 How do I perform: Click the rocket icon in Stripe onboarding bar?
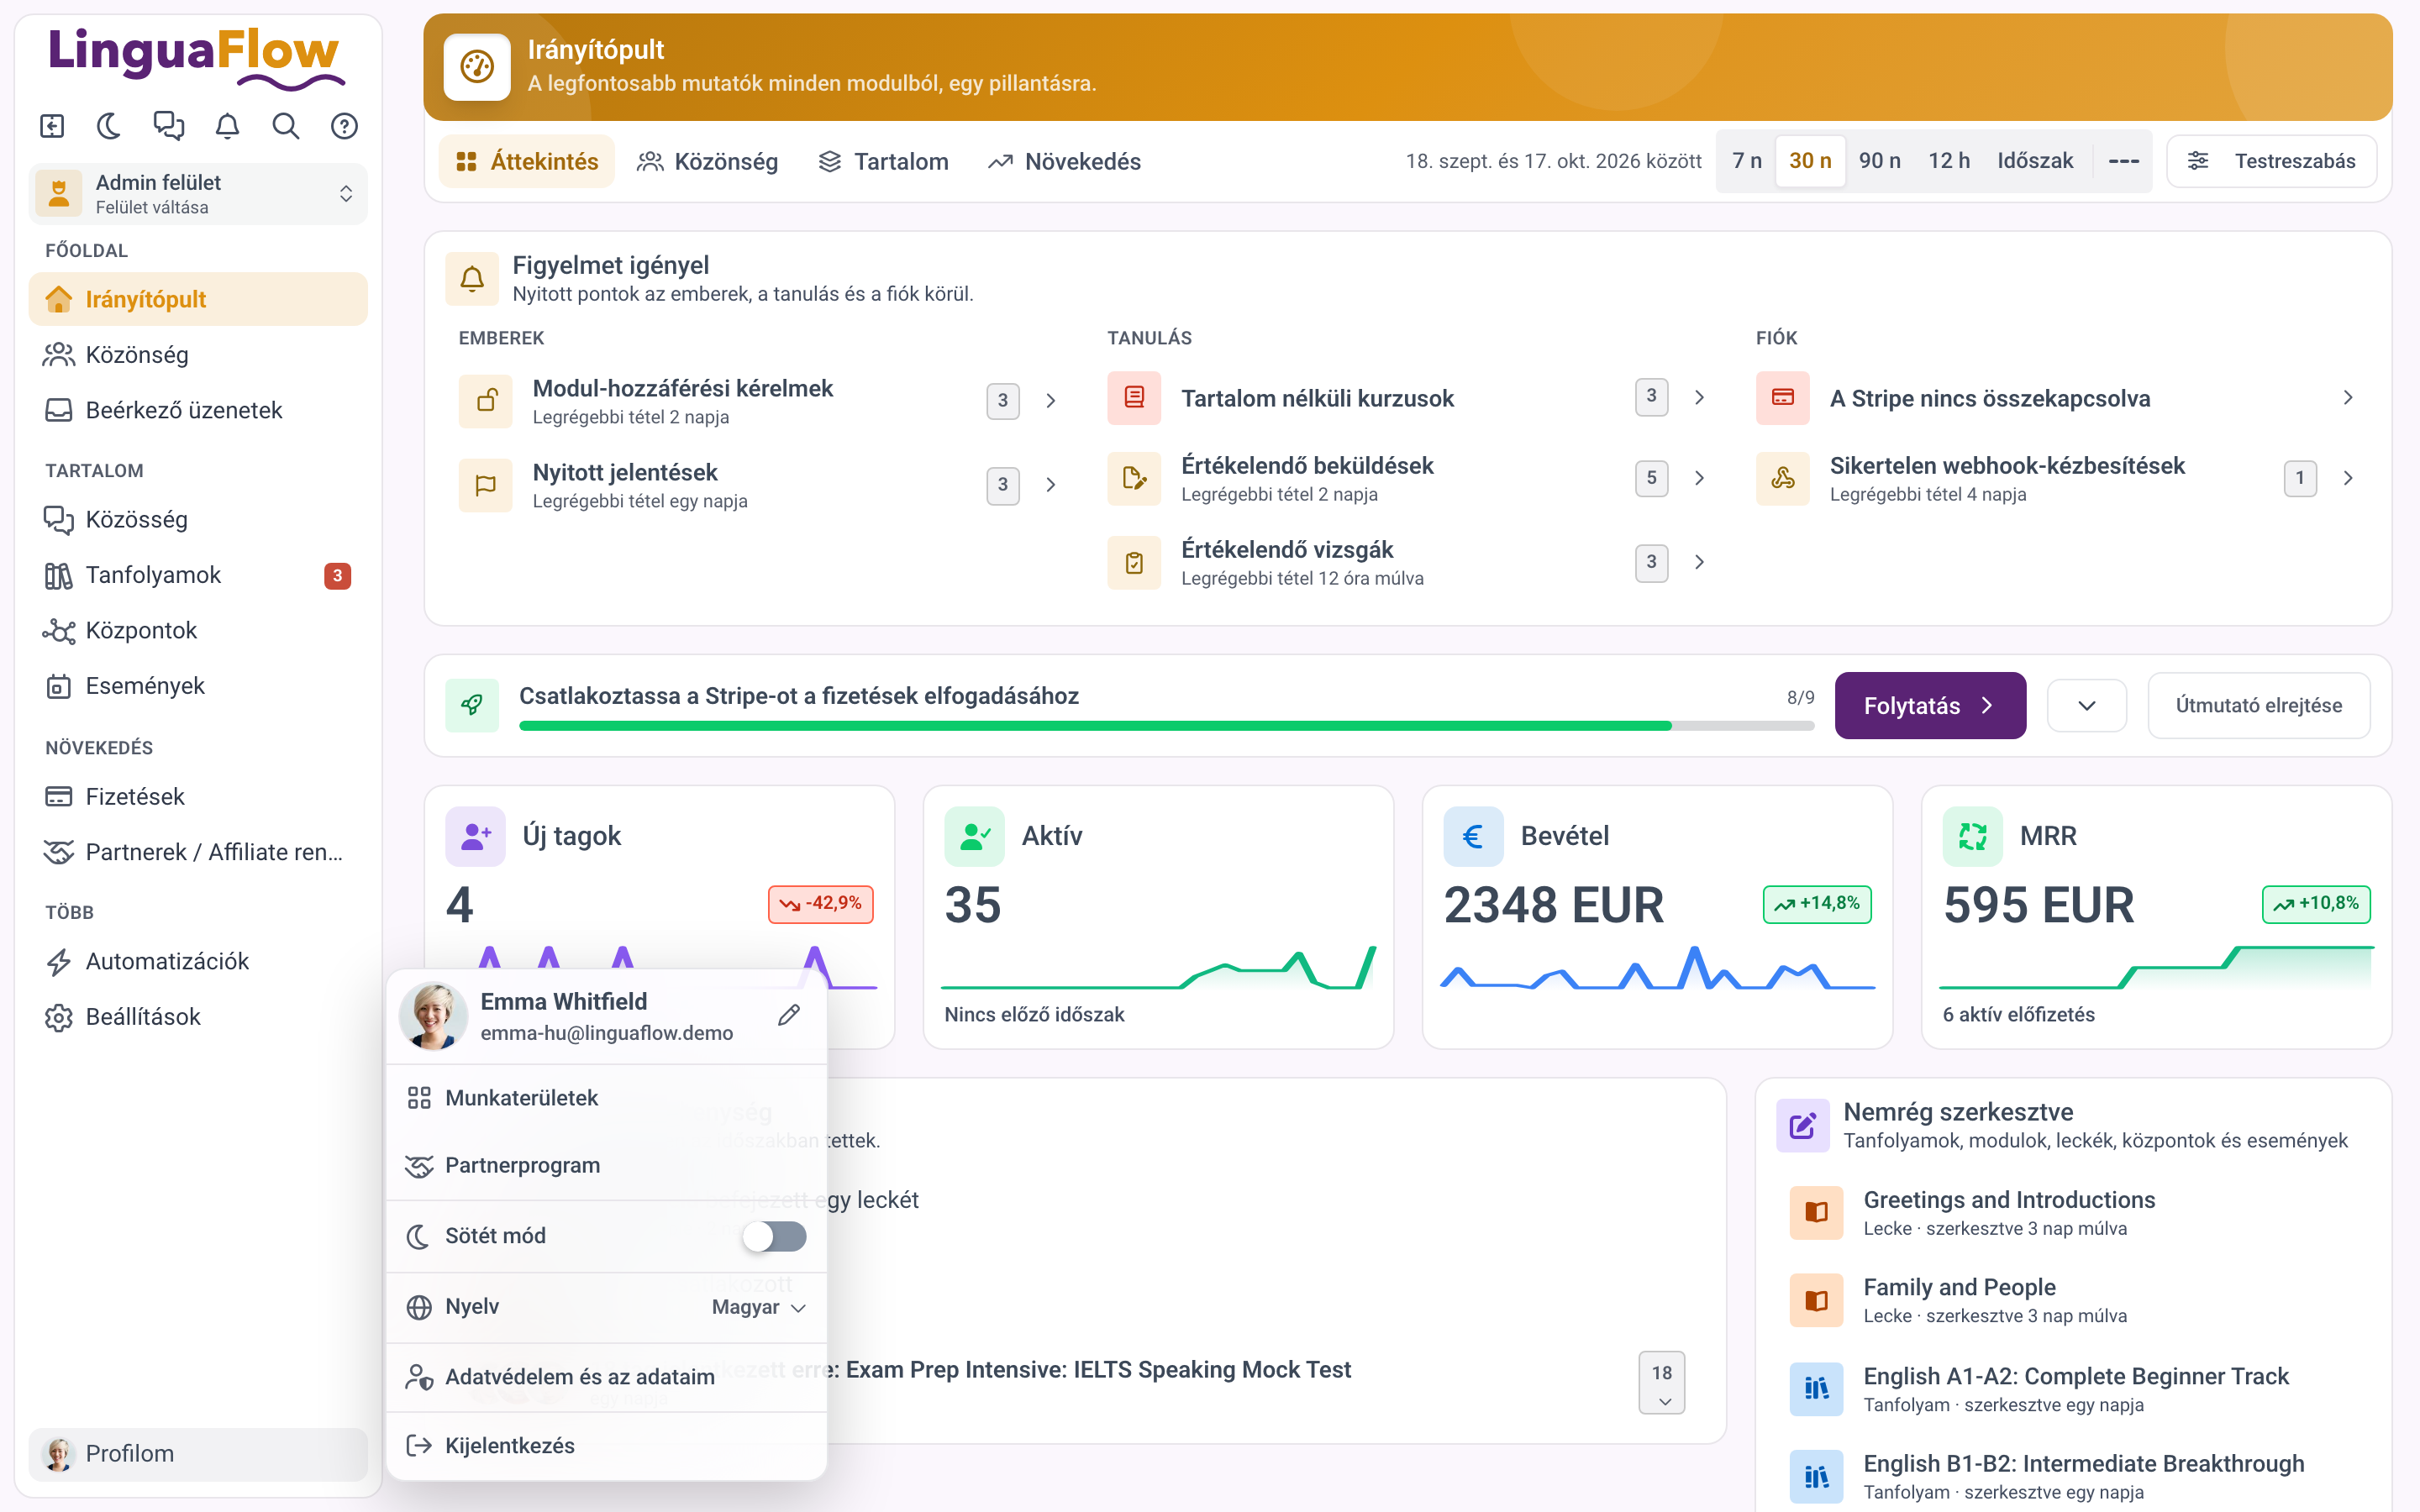tap(472, 705)
